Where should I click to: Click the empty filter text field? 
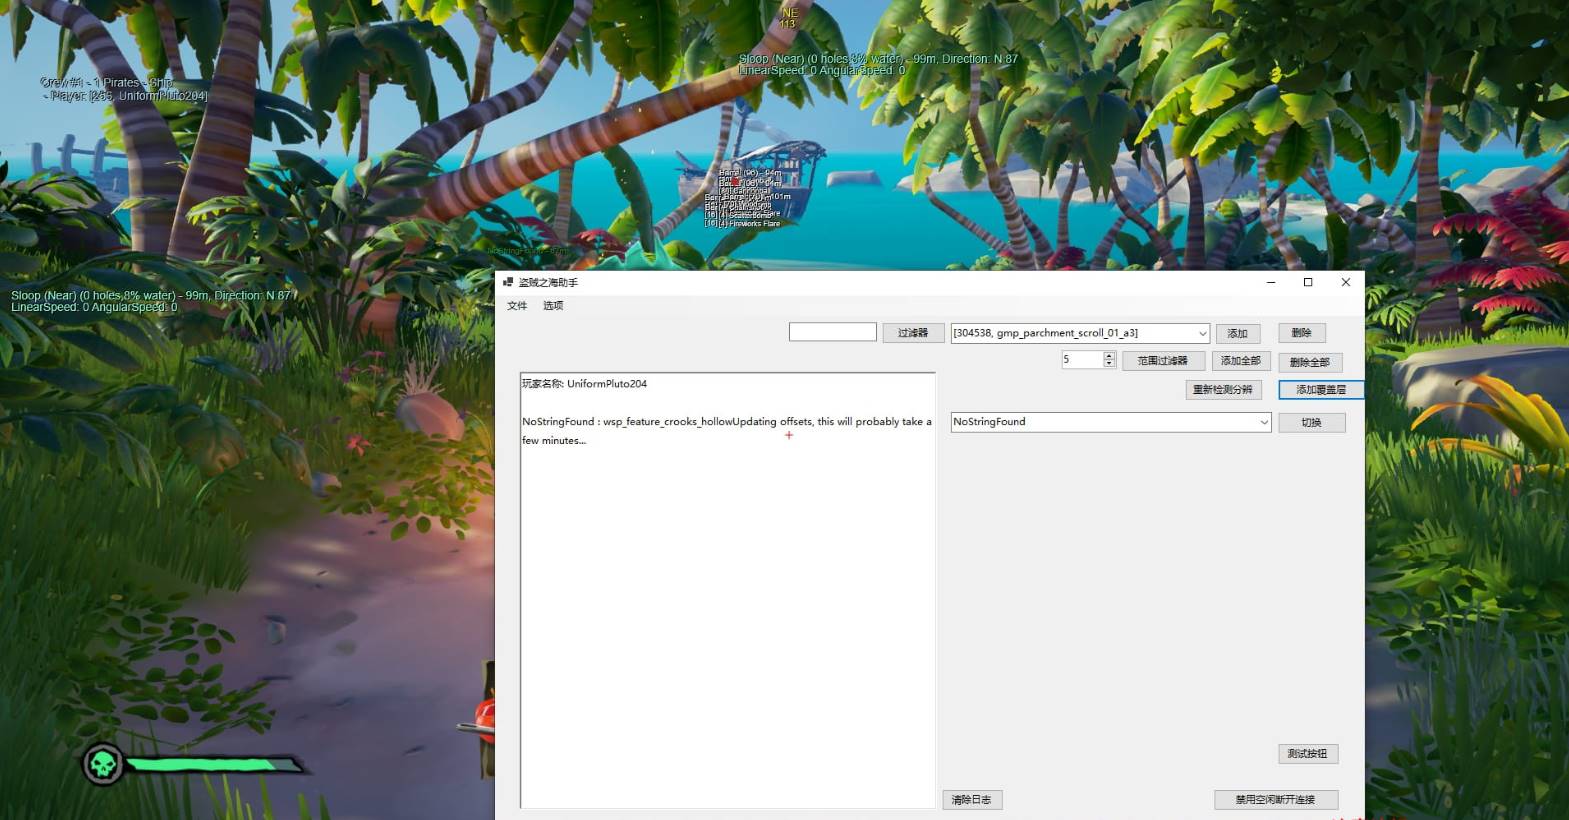[832, 332]
